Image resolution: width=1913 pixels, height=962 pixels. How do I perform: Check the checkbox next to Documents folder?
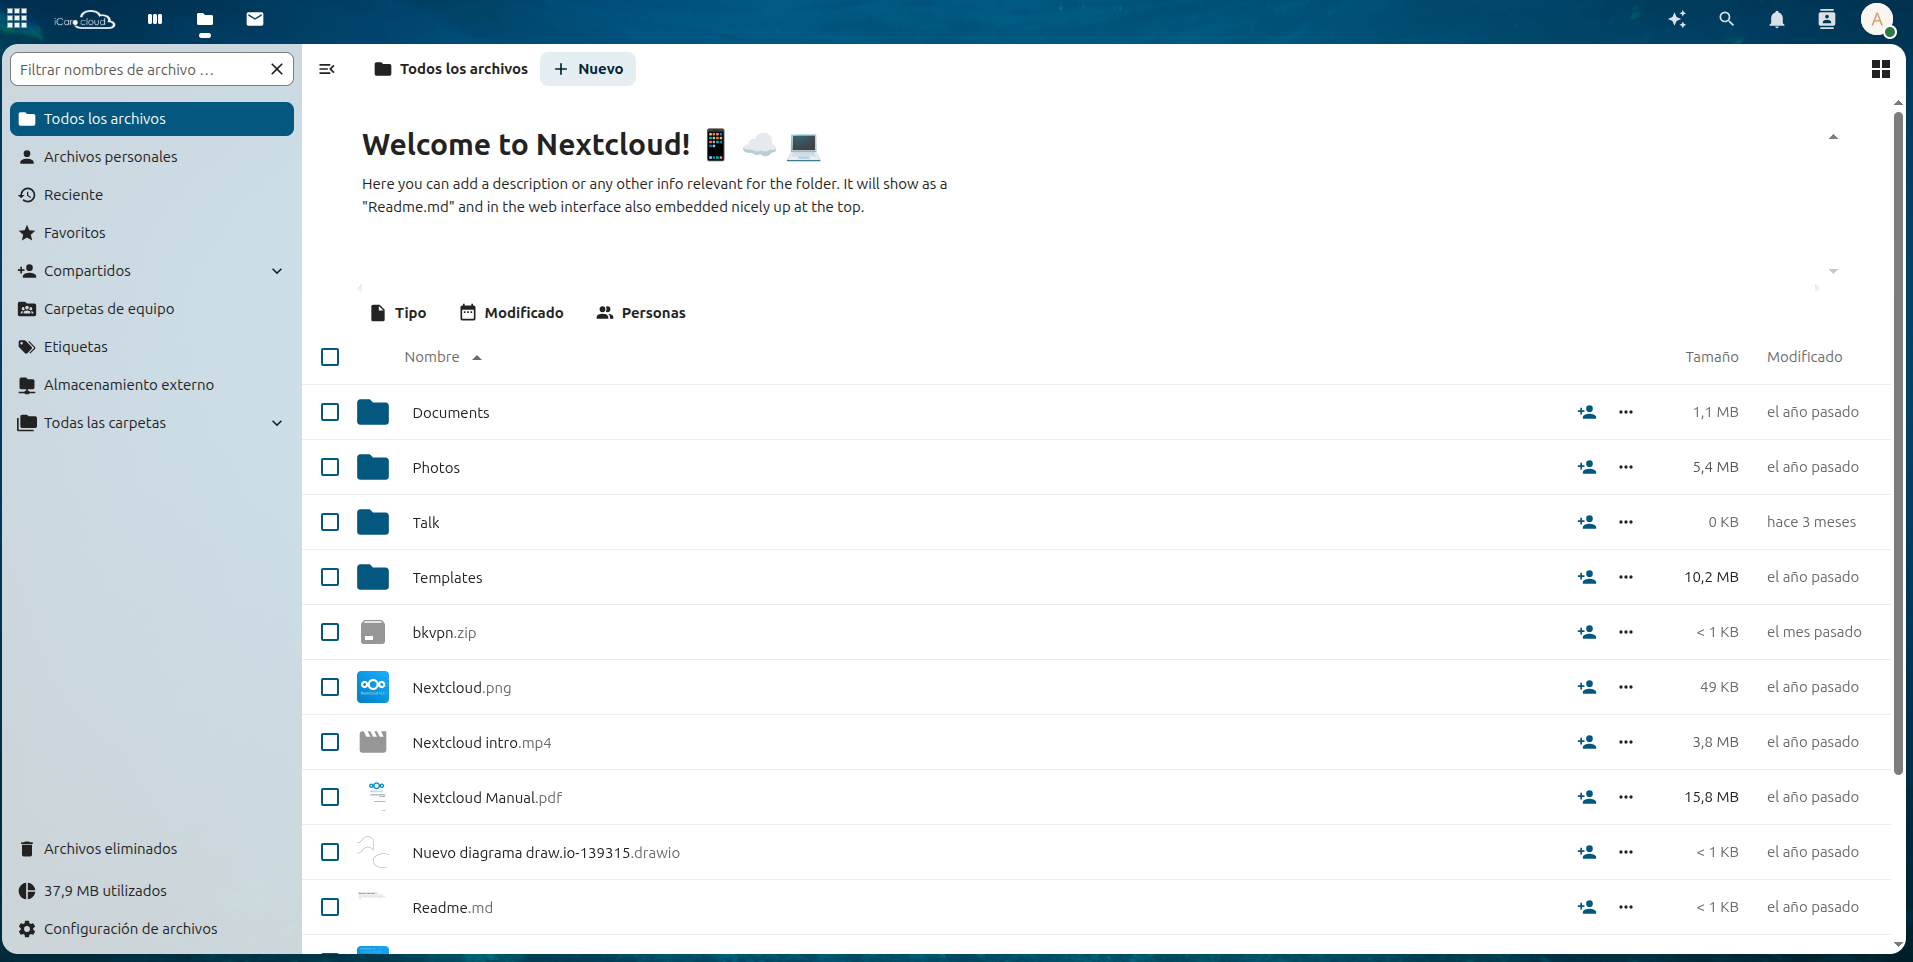[x=330, y=412]
